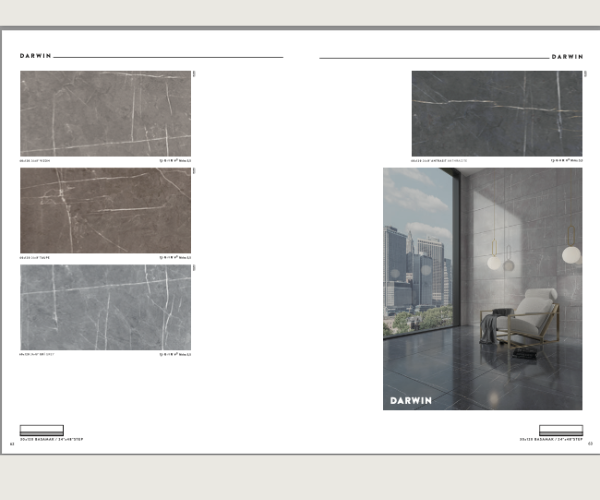600x500 pixels.
Task: Click the caption under the taupe tile
Action: click(x=36, y=256)
